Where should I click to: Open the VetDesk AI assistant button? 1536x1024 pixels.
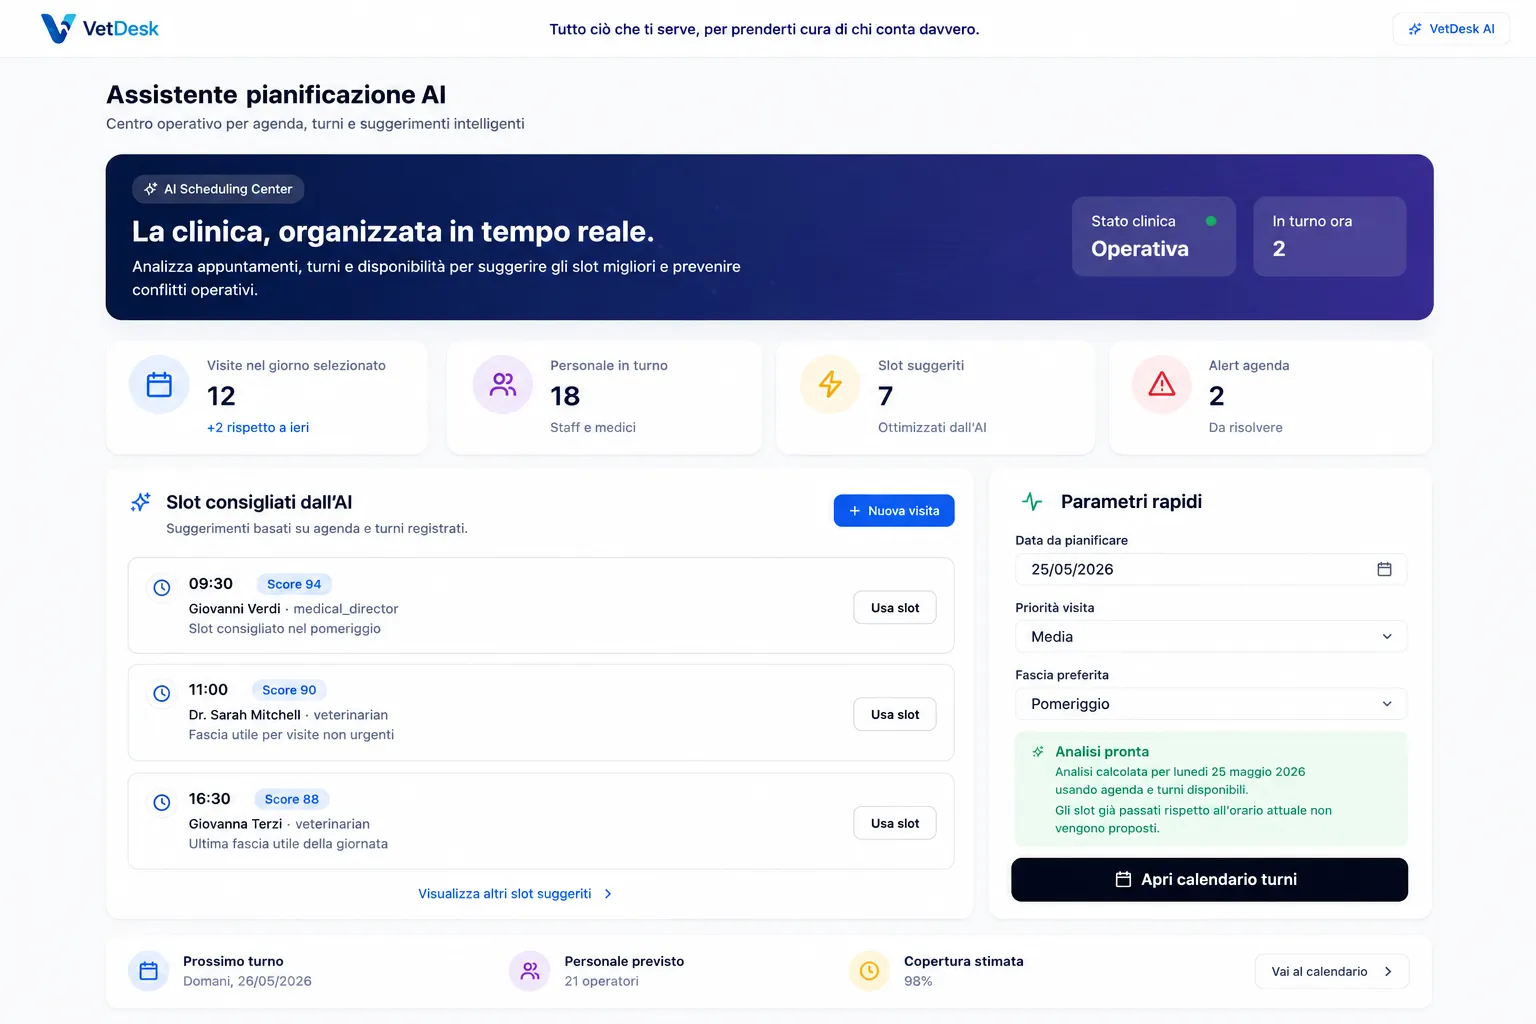click(x=1451, y=29)
